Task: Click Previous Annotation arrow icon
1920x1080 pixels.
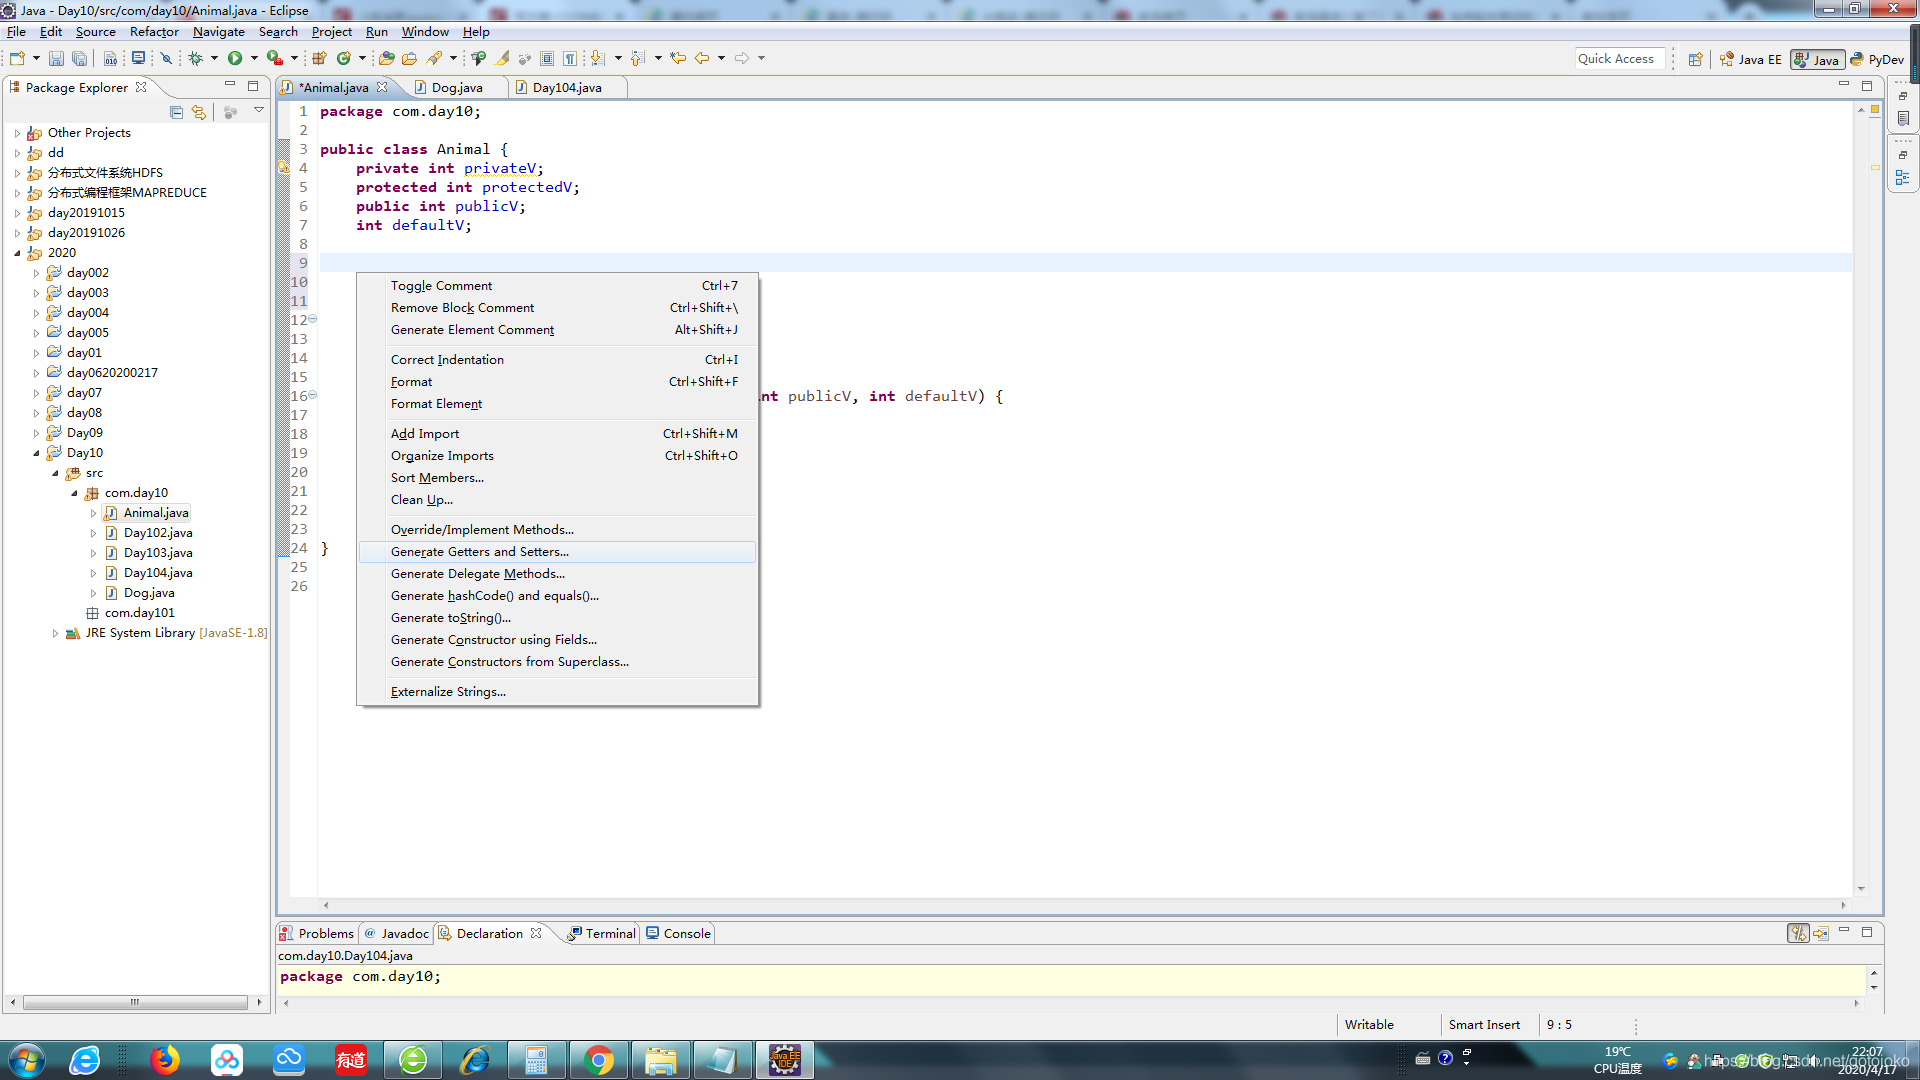Action: pos(637,58)
